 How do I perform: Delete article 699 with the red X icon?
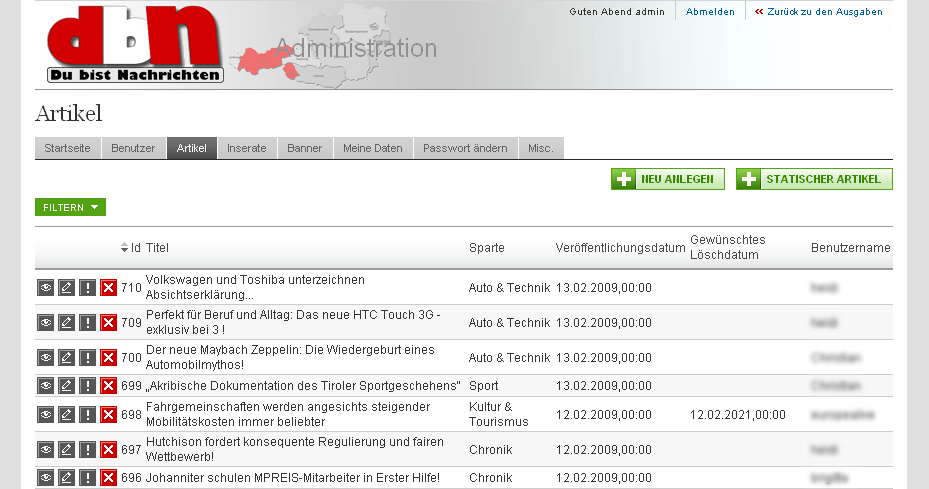[109, 386]
